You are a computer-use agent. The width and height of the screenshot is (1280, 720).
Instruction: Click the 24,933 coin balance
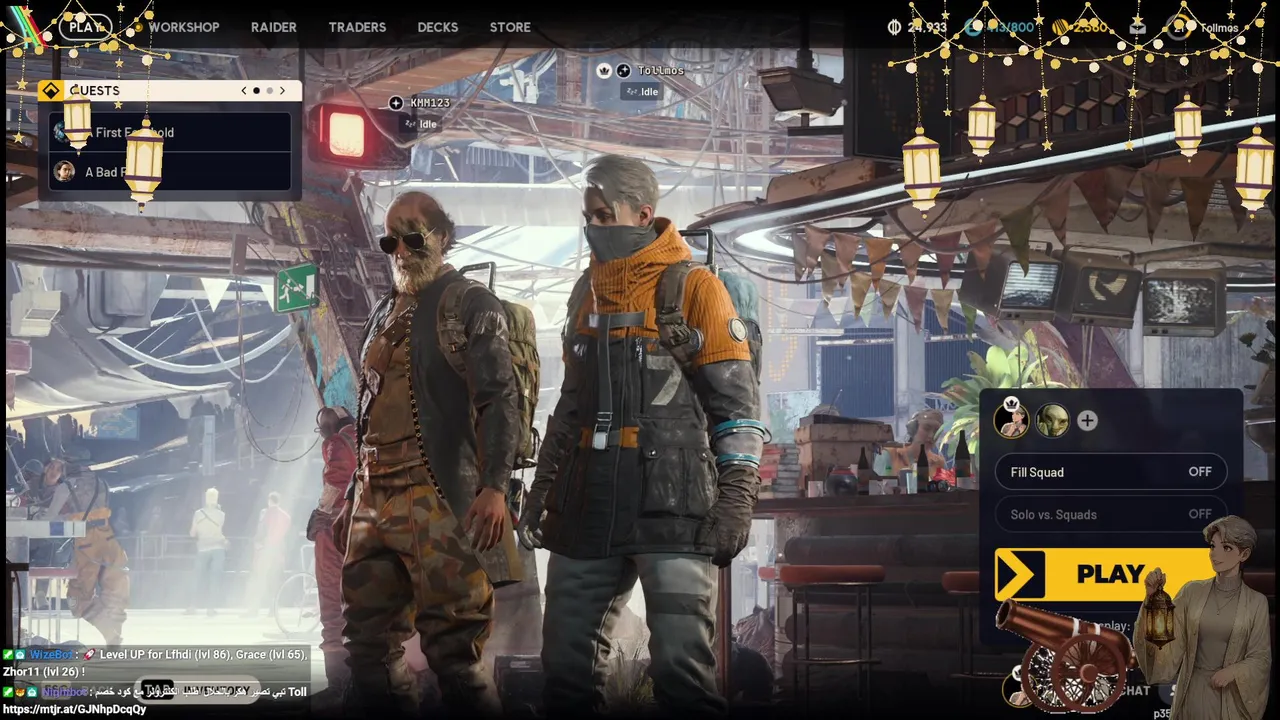pos(927,27)
